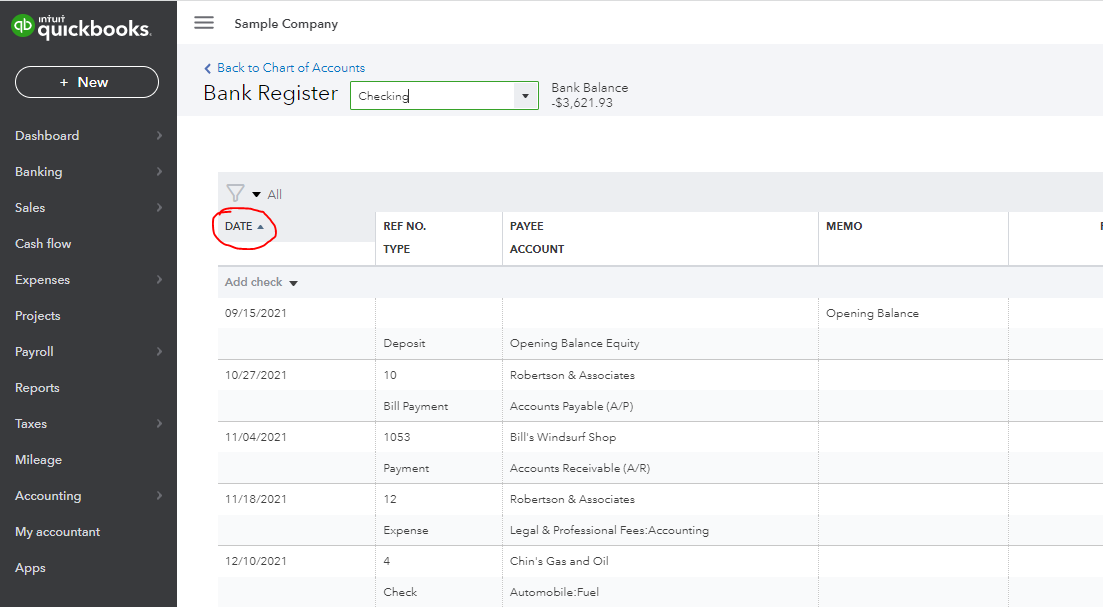1103x607 pixels.
Task: Sort register by PAYEE column header
Action: pos(526,226)
